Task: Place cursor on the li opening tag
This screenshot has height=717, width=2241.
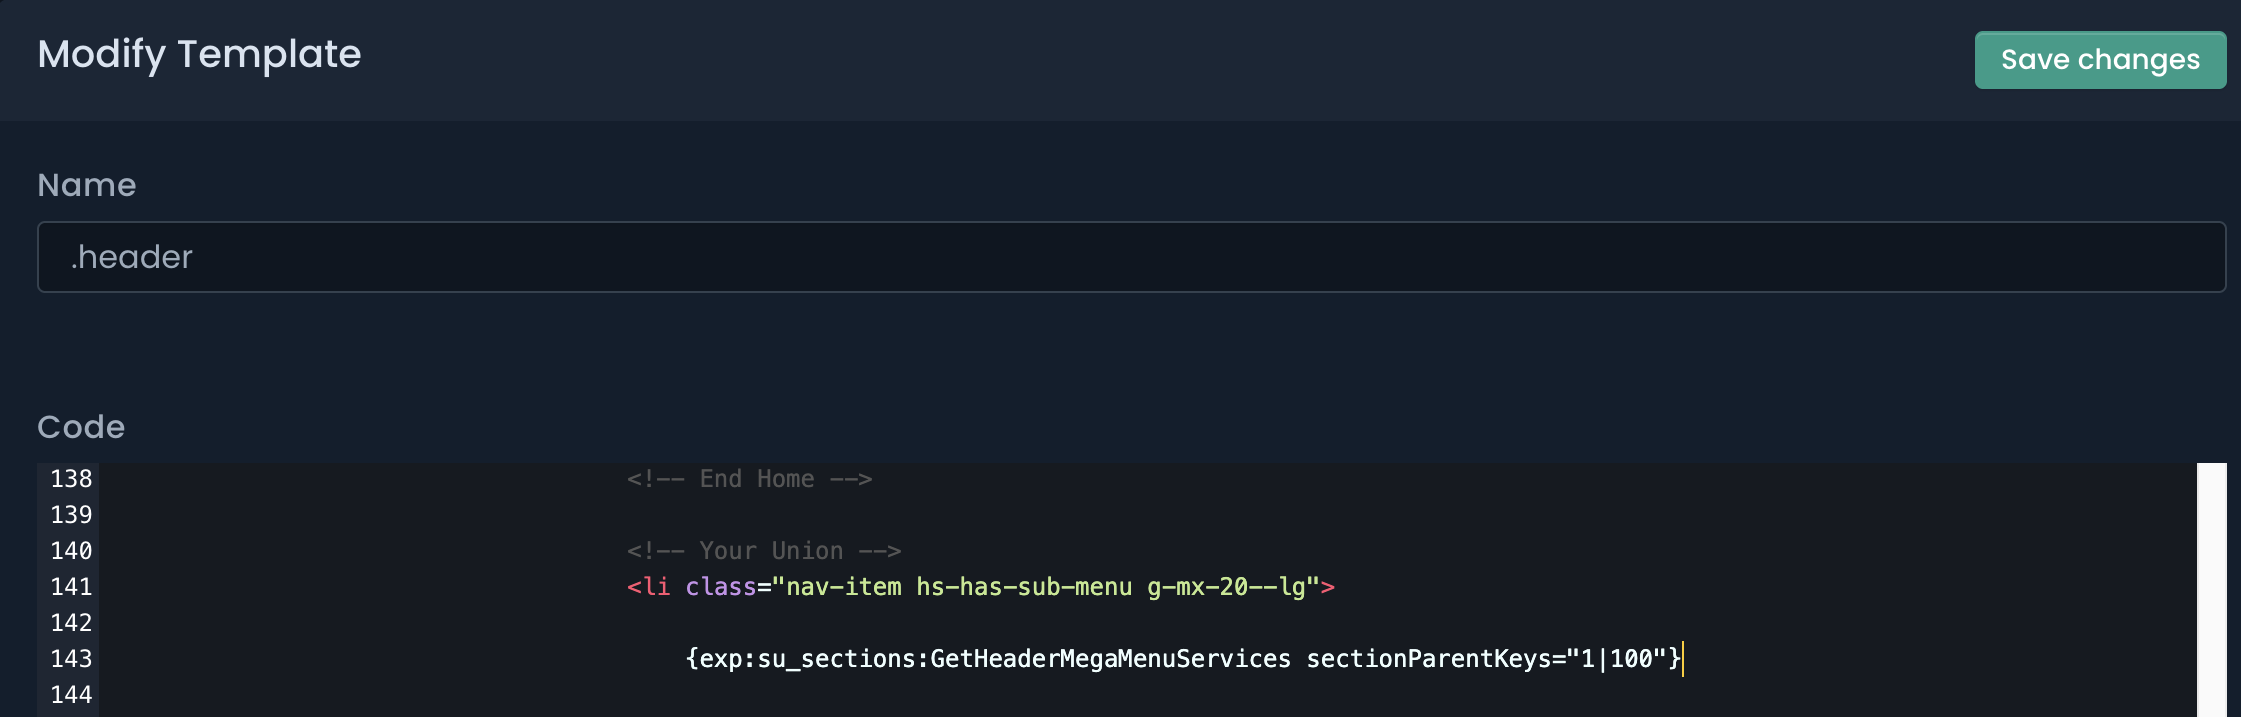Action: [x=648, y=587]
